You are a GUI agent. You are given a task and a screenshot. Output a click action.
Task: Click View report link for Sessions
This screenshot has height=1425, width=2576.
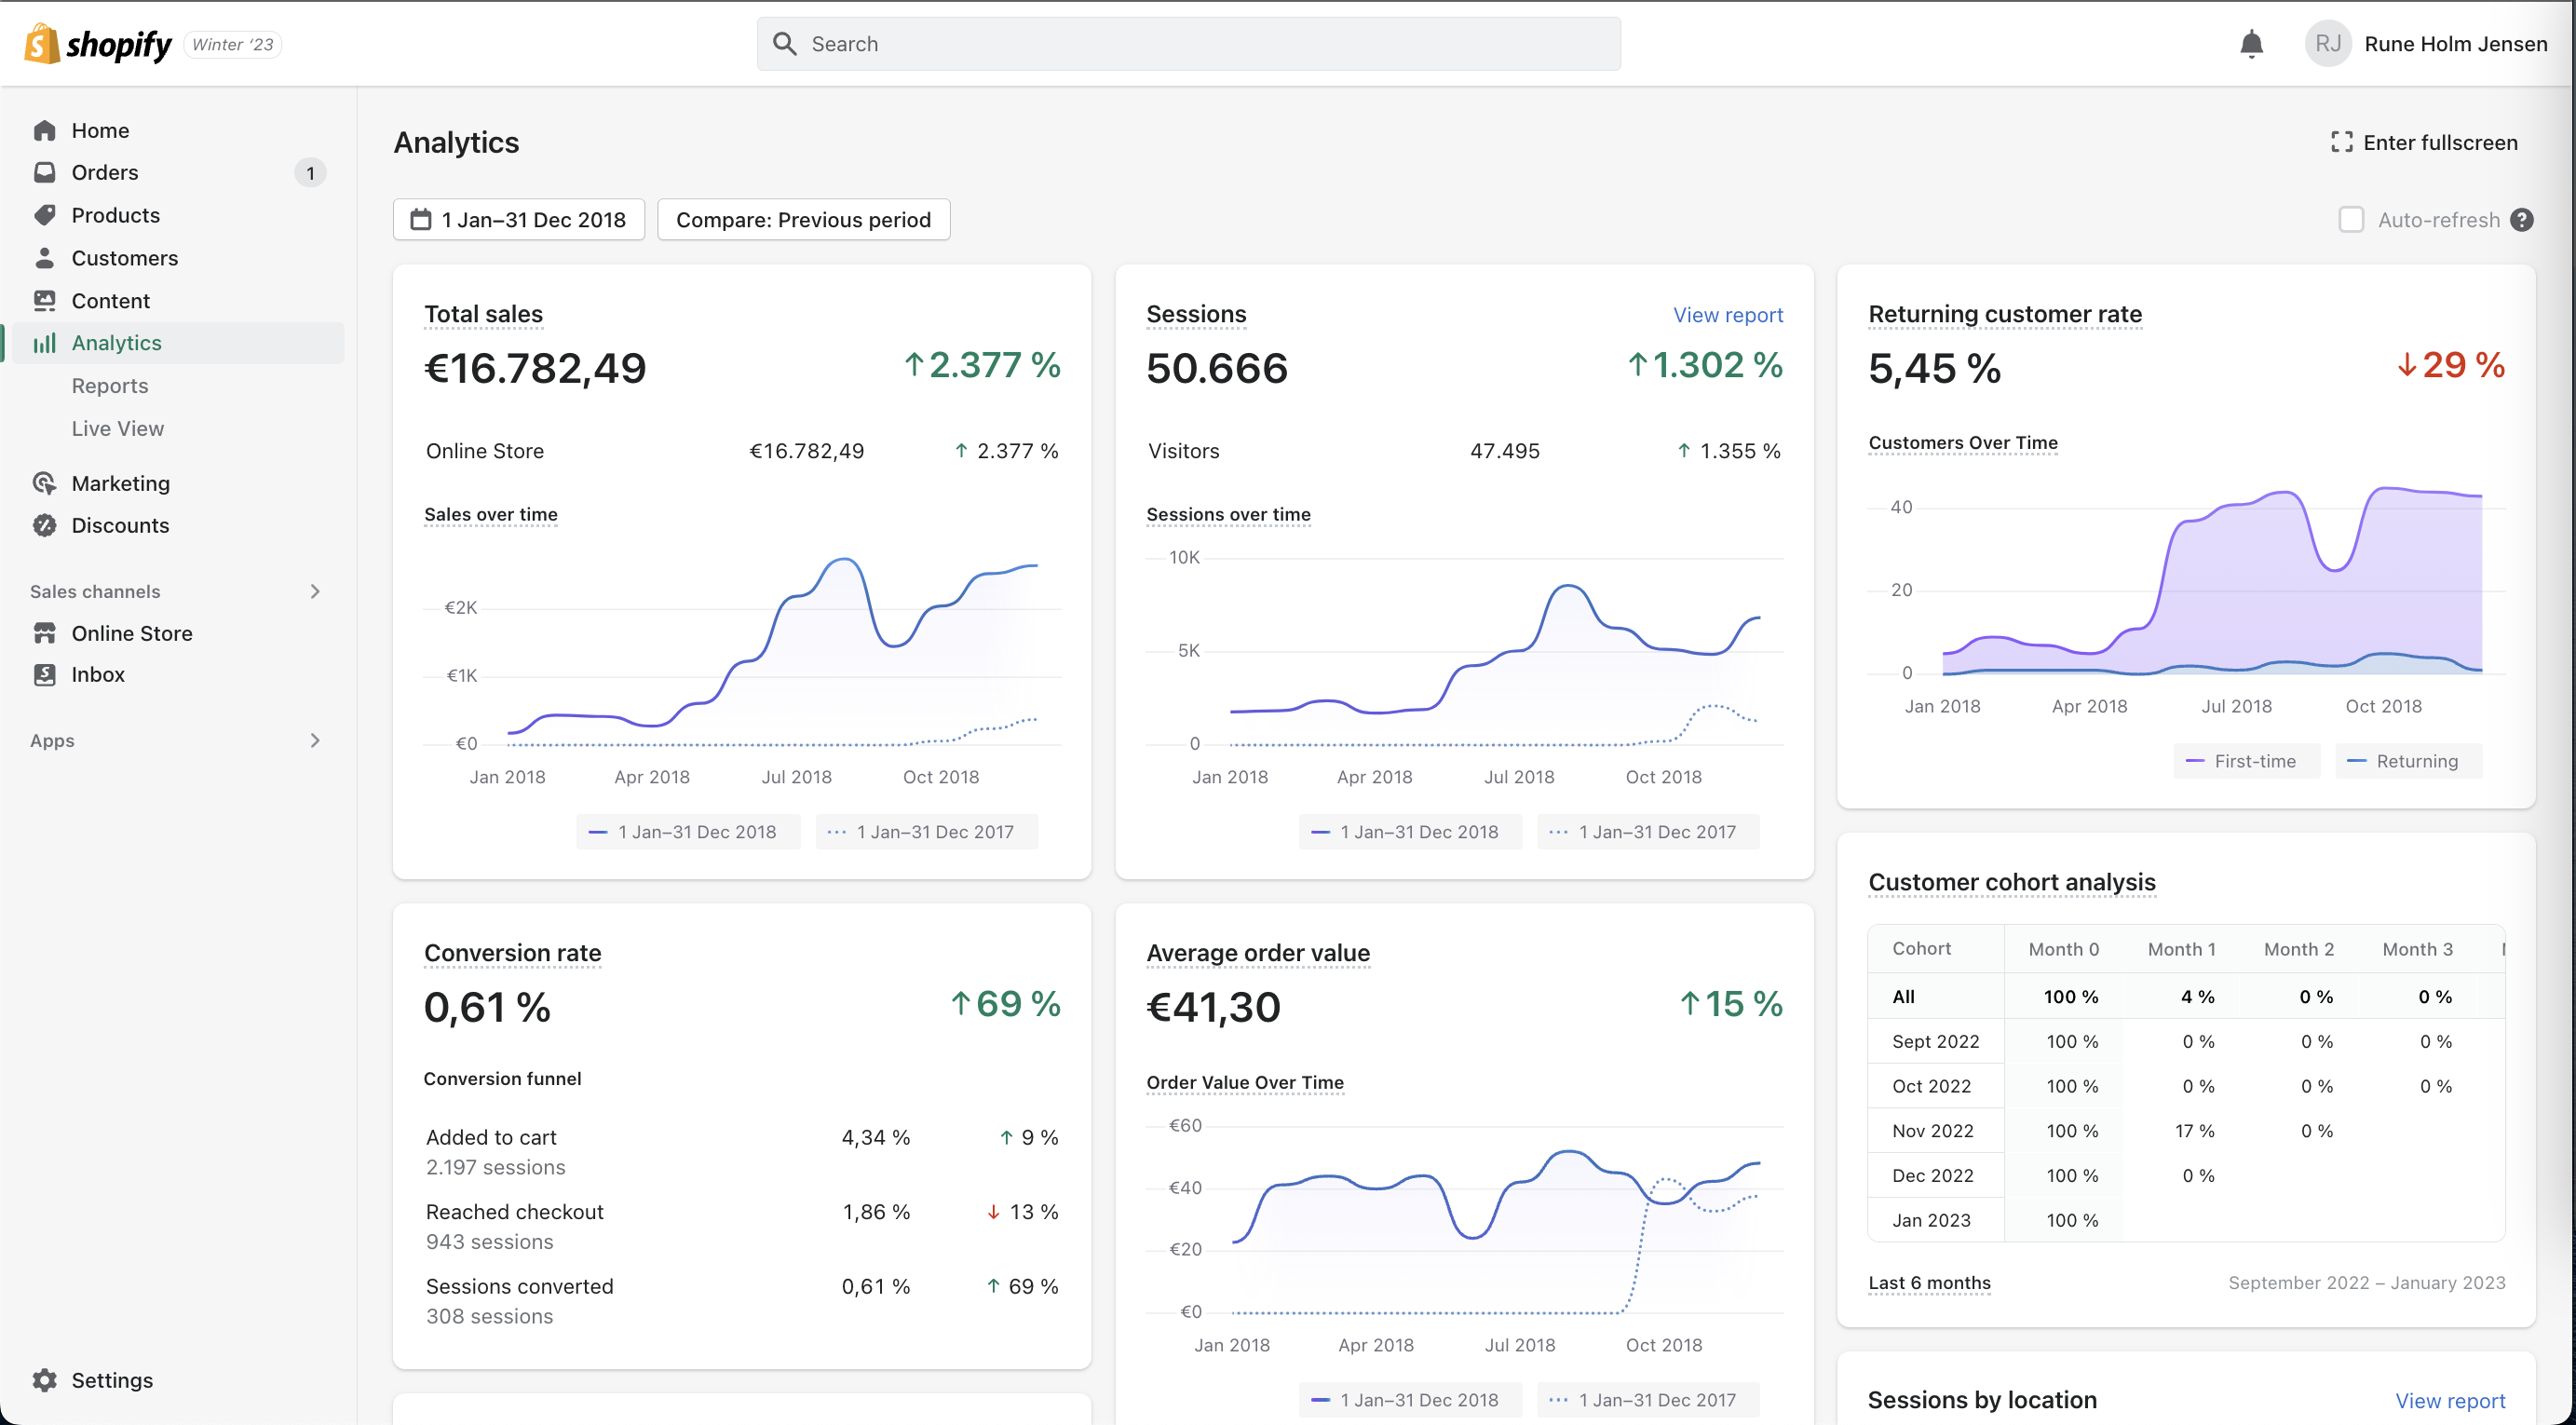click(1727, 315)
